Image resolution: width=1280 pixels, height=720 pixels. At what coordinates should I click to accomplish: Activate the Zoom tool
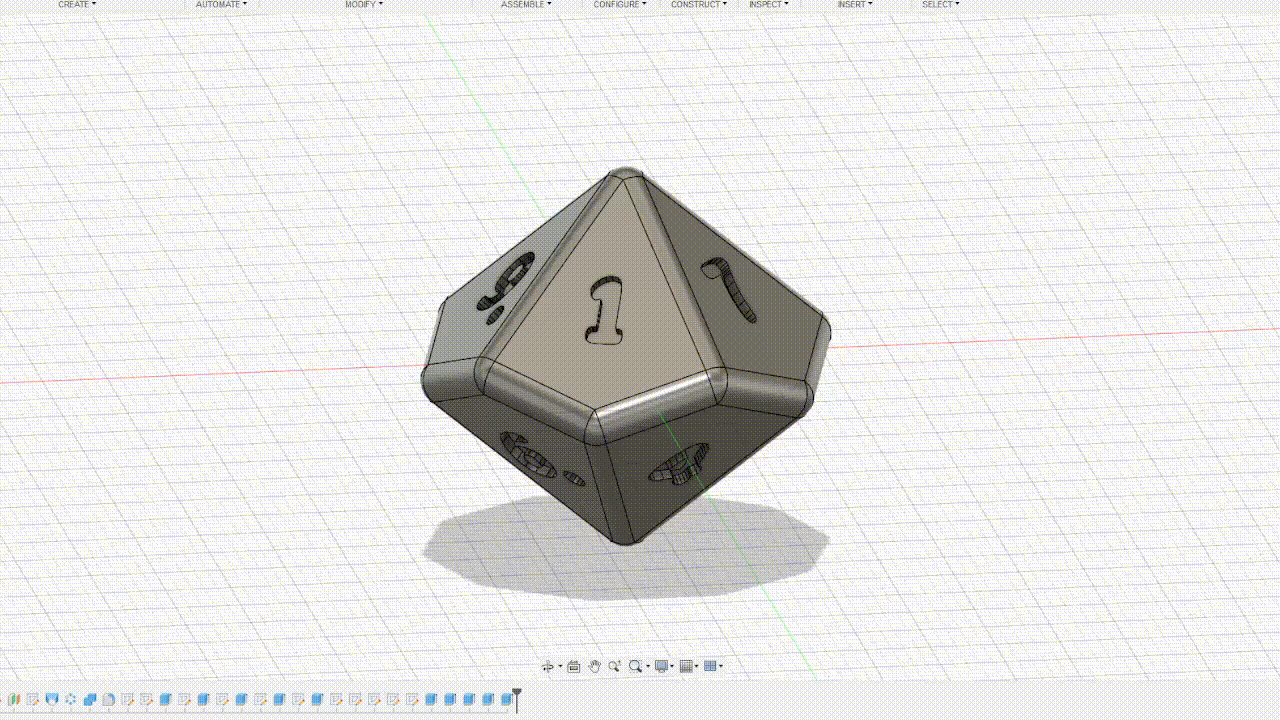click(613, 666)
